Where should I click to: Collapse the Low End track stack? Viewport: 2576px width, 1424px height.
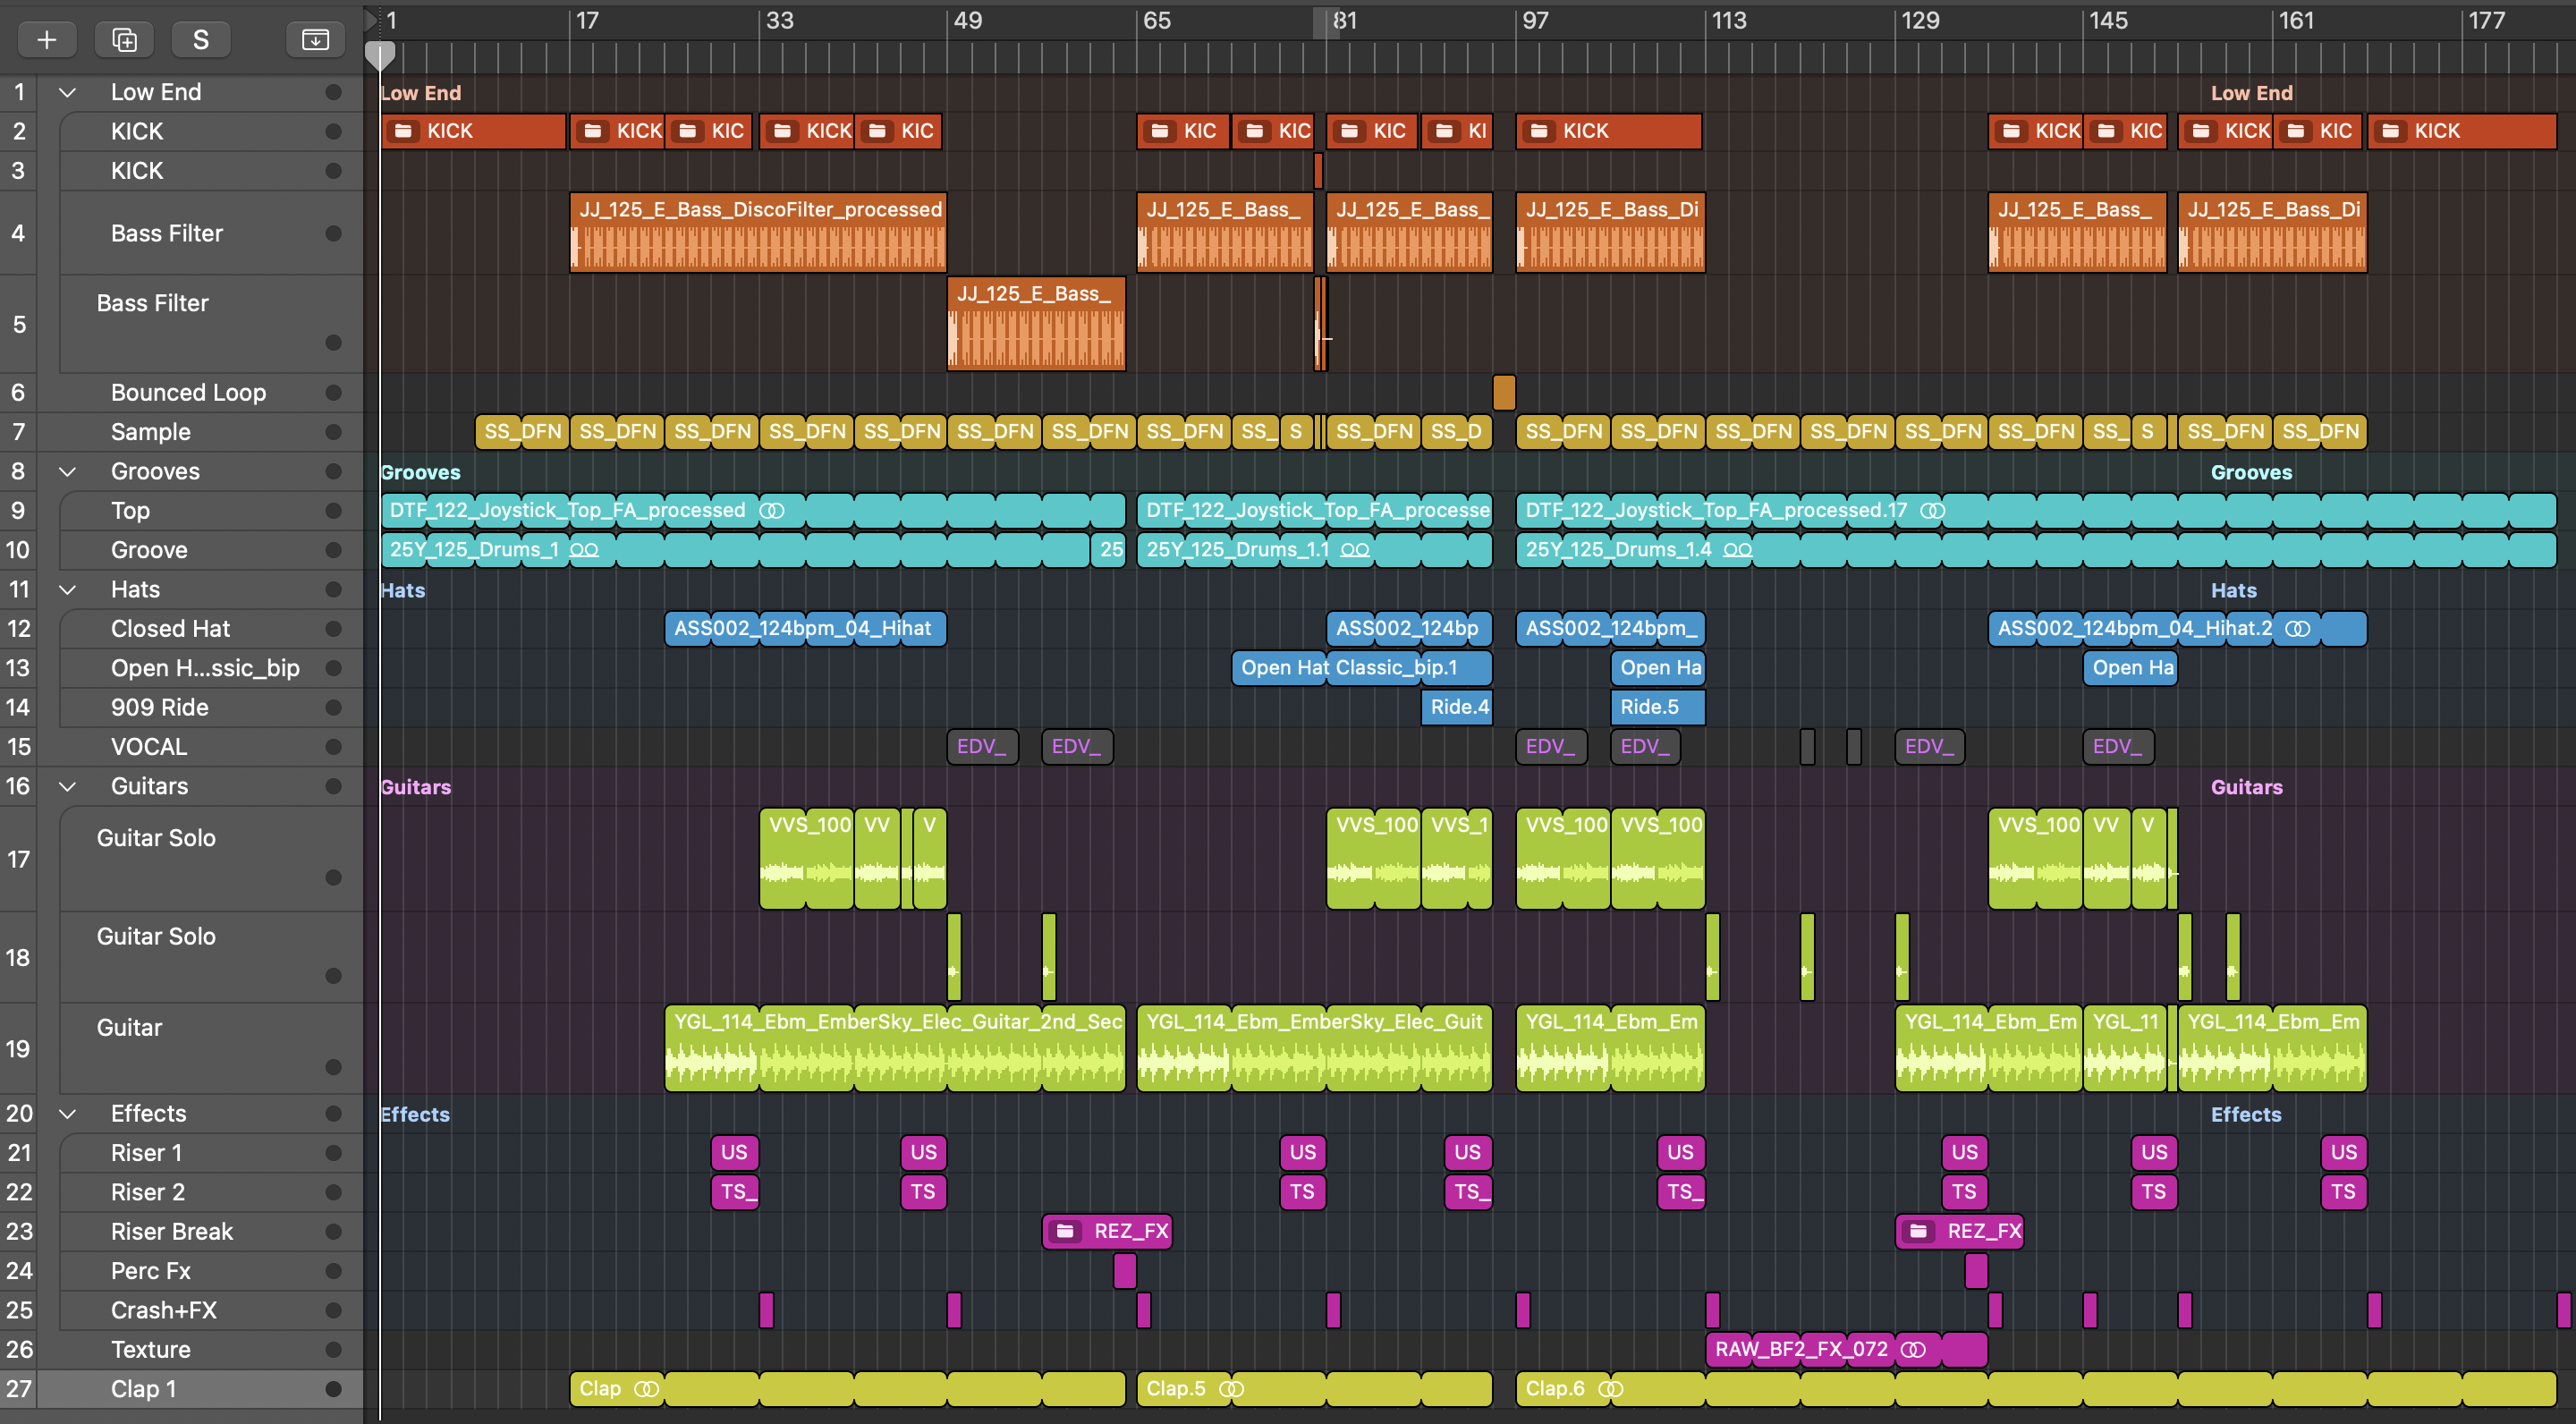point(67,92)
